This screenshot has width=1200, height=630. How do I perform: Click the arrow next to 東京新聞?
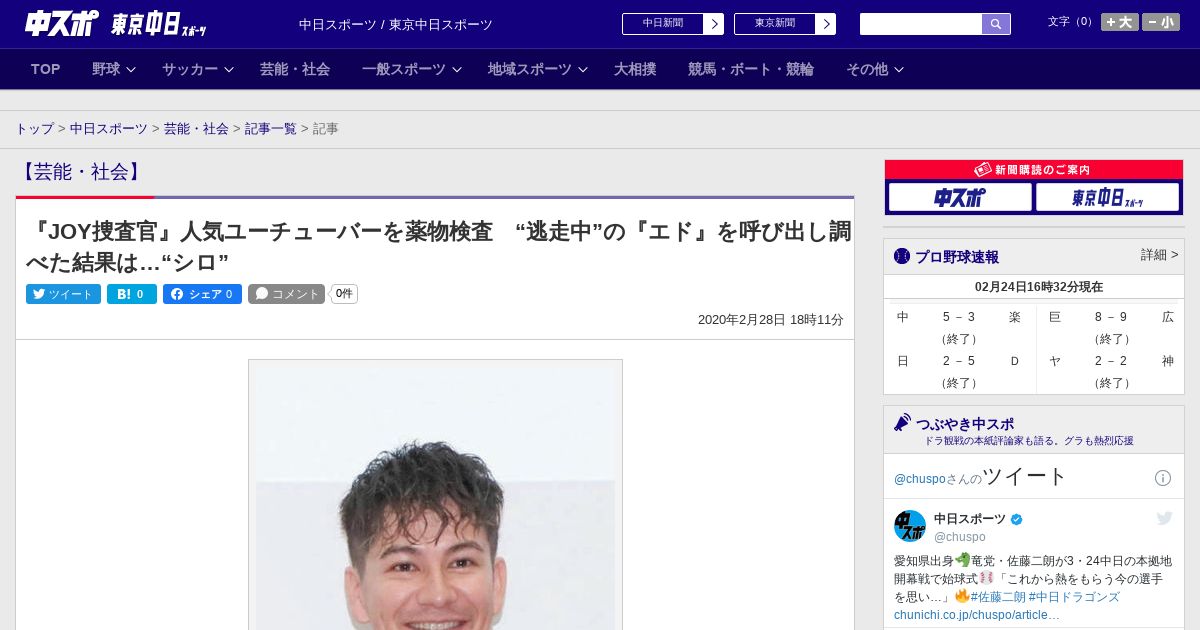826,24
